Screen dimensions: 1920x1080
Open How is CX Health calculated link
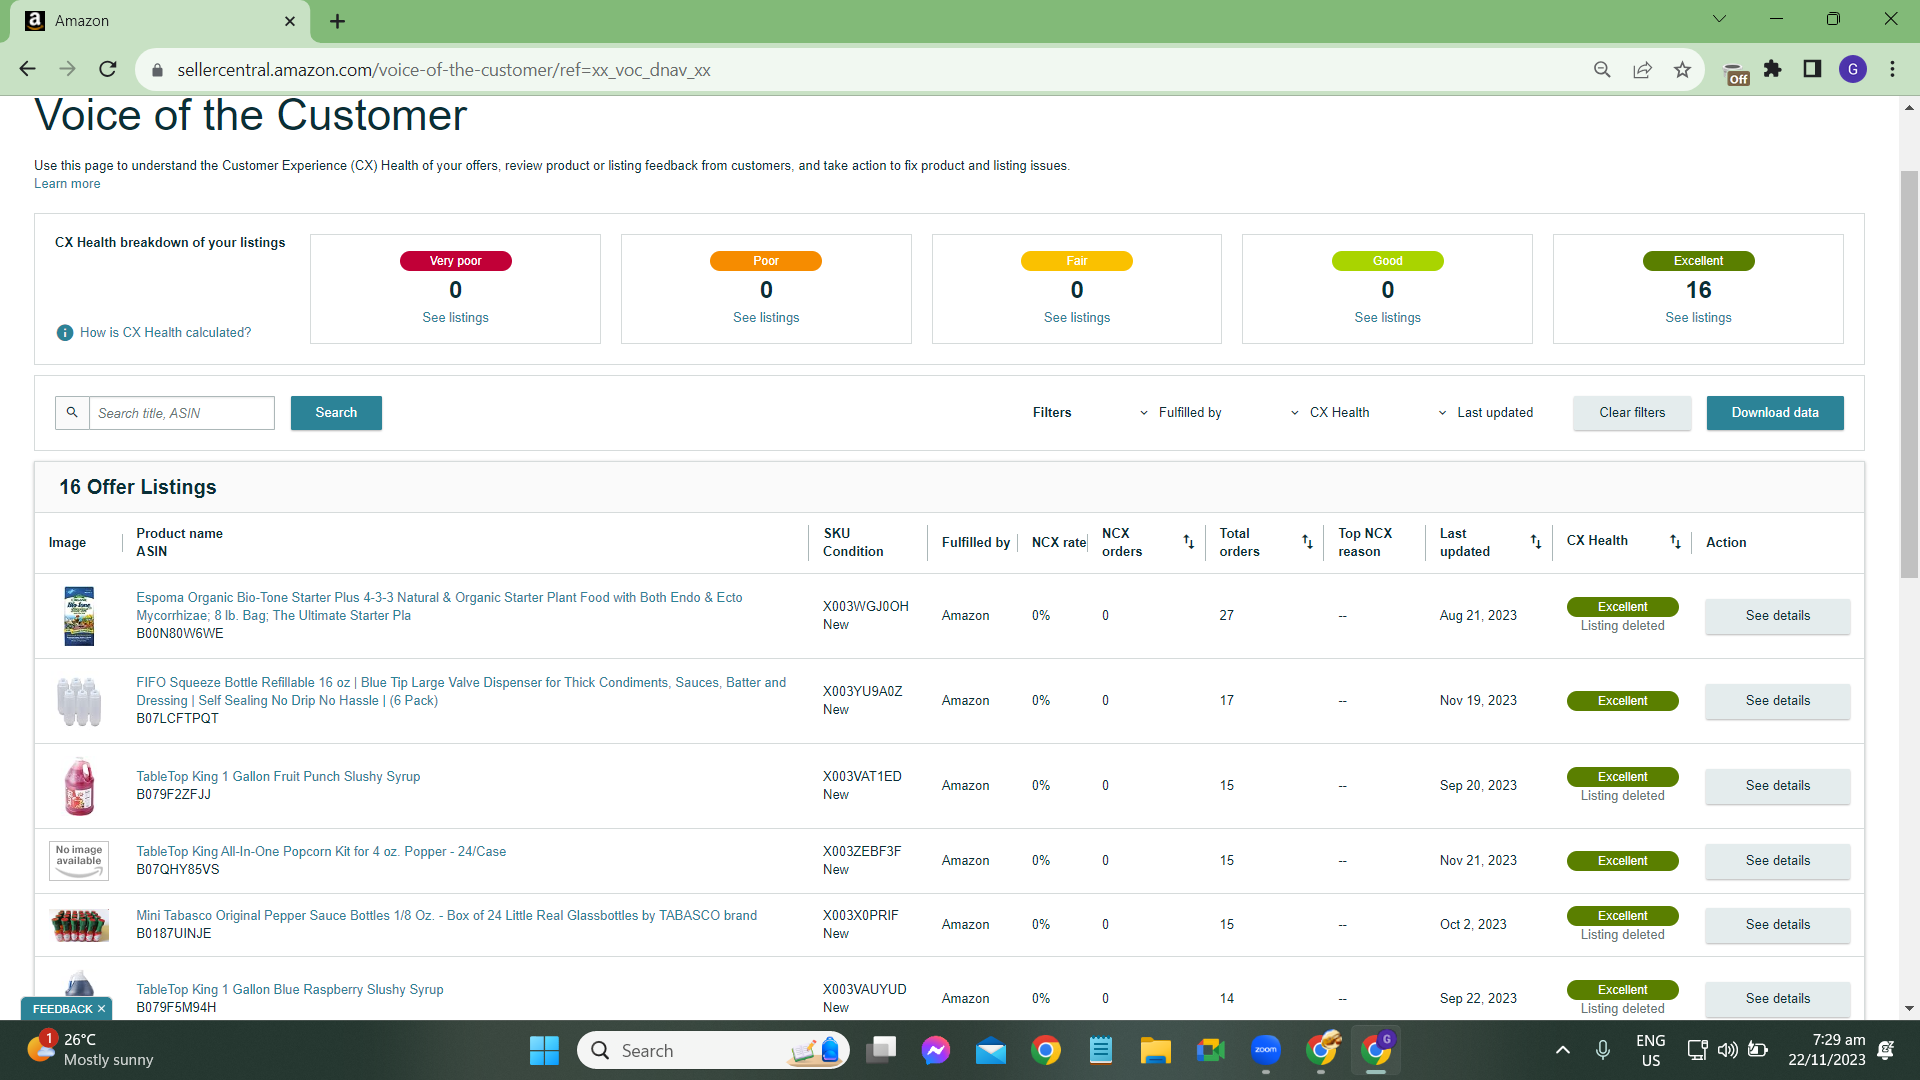pos(165,333)
